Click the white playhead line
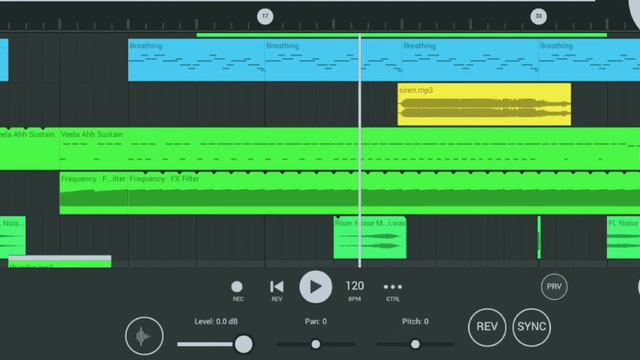This screenshot has height=360, width=640. 360,150
